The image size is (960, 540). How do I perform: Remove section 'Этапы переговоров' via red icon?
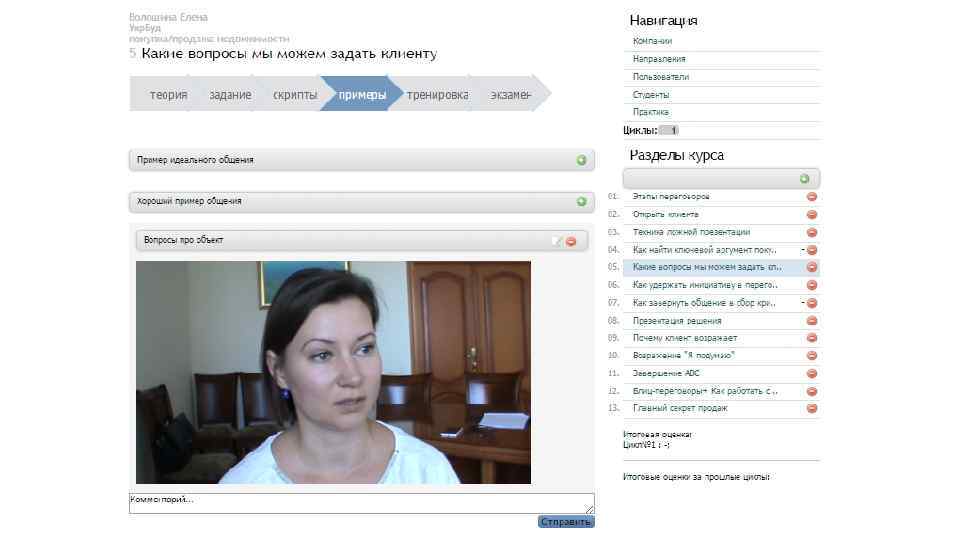[812, 197]
